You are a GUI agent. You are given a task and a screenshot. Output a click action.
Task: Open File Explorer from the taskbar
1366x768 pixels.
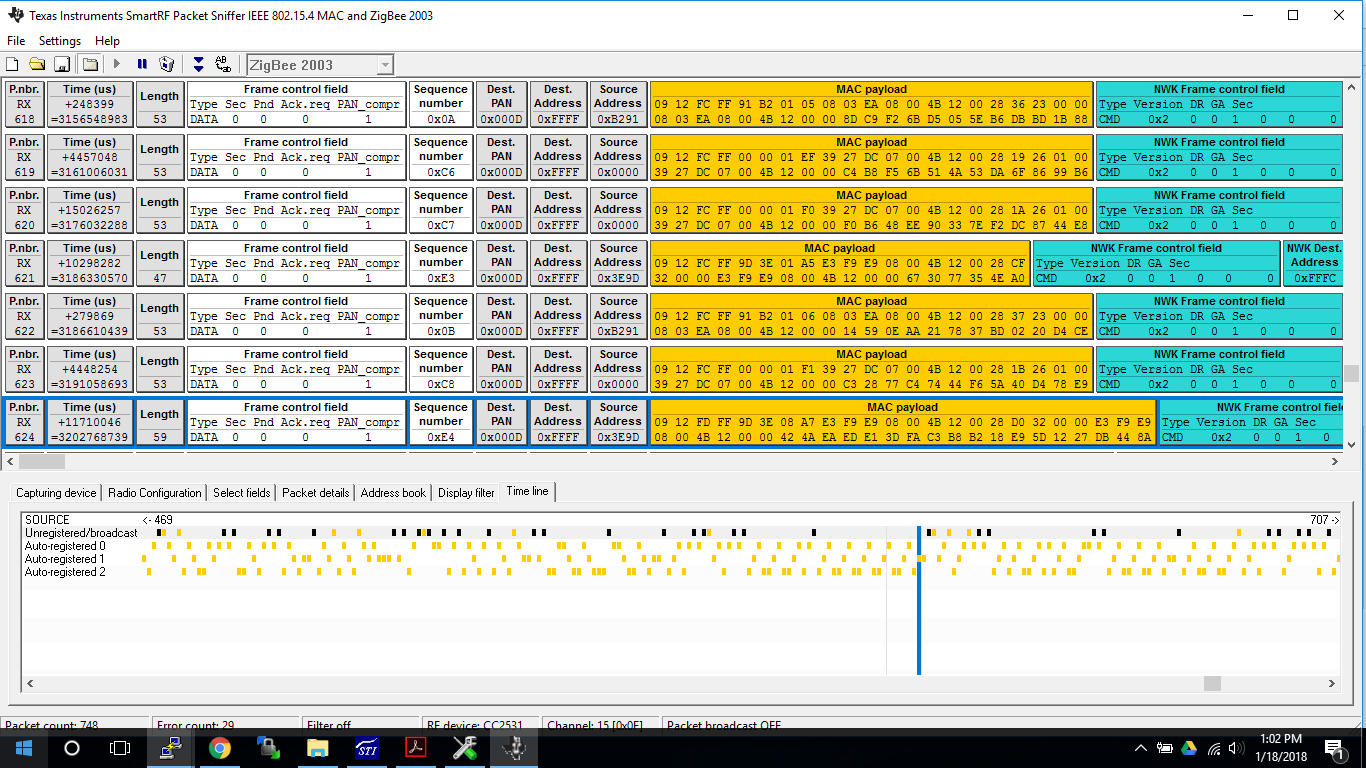[x=318, y=748]
